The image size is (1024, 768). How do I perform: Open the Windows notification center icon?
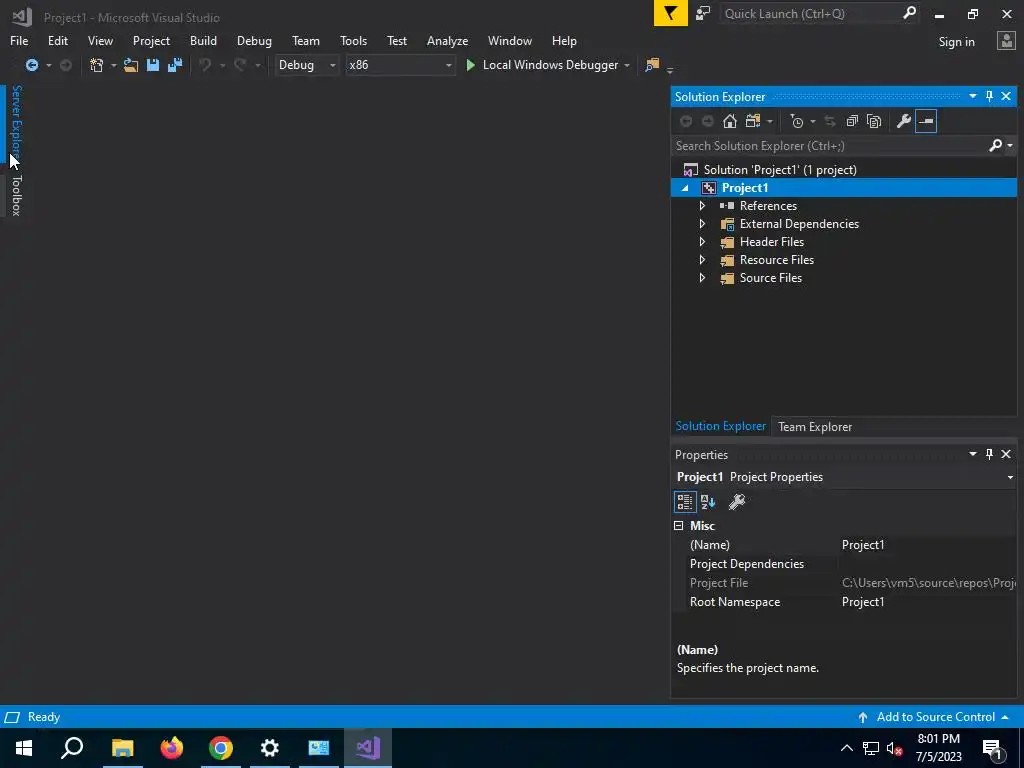coord(993,748)
